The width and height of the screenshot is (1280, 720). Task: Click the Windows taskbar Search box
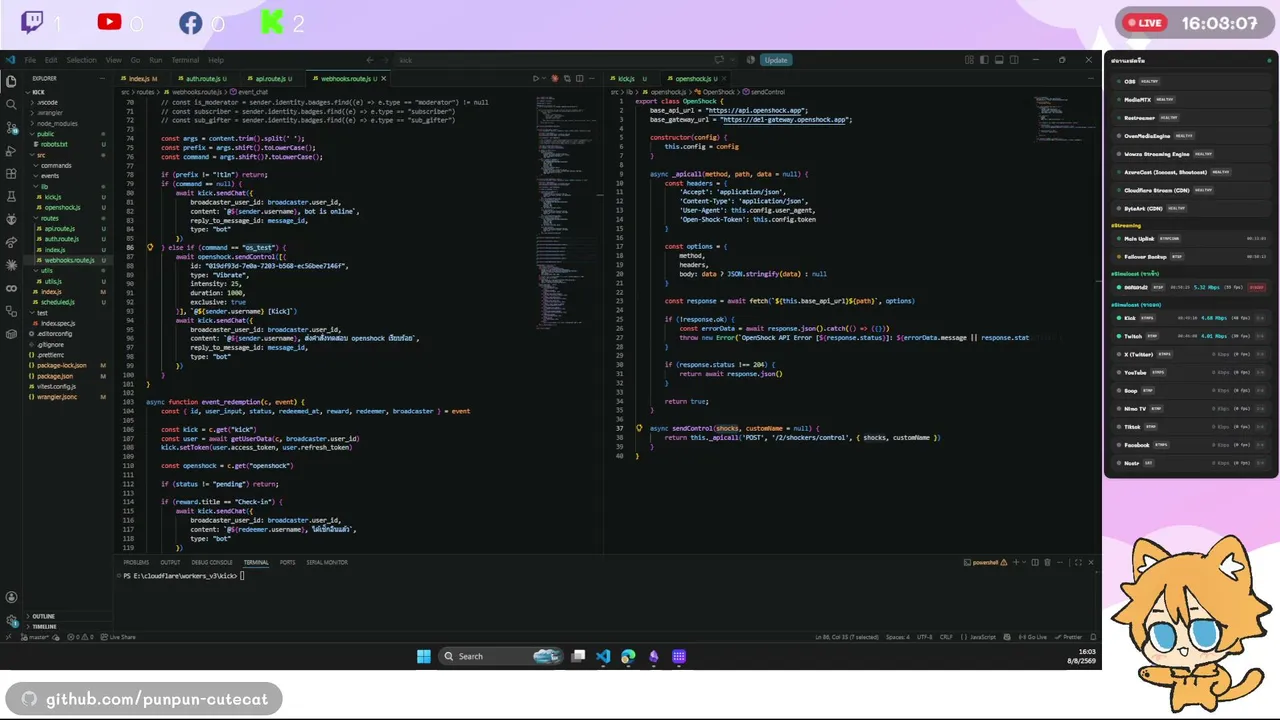pos(500,656)
